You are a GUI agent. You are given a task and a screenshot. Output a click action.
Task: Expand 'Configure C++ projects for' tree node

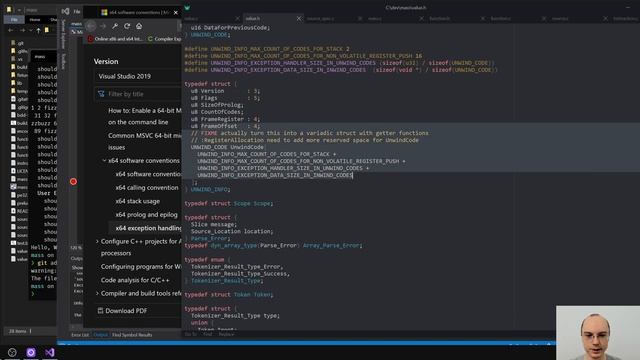click(x=97, y=242)
